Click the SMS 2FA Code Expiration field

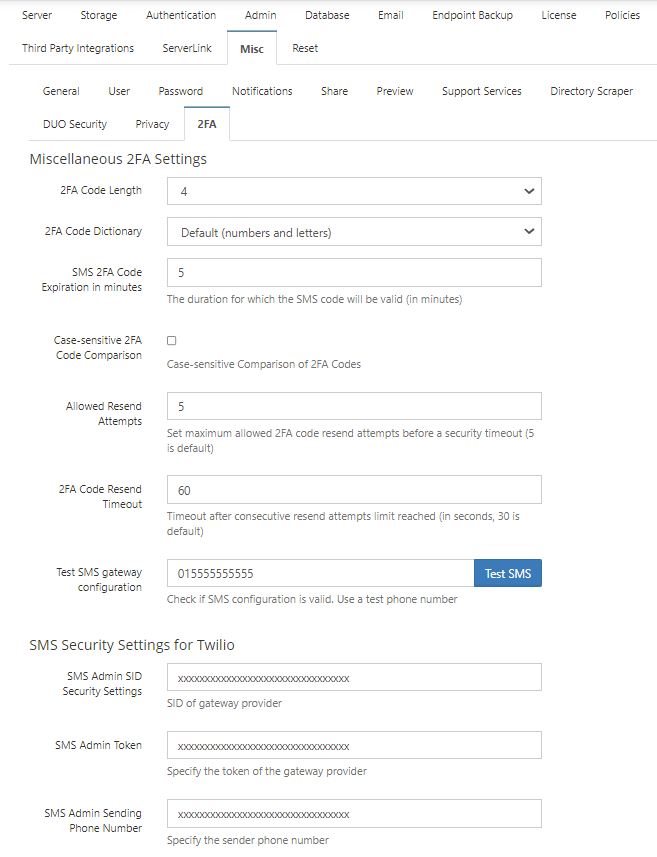pos(354,273)
